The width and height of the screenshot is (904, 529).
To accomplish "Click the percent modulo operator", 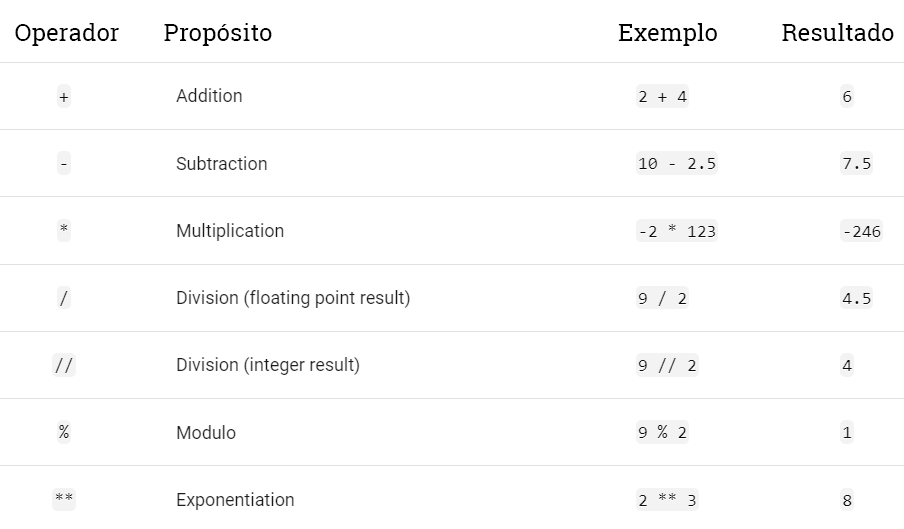I will [64, 432].
